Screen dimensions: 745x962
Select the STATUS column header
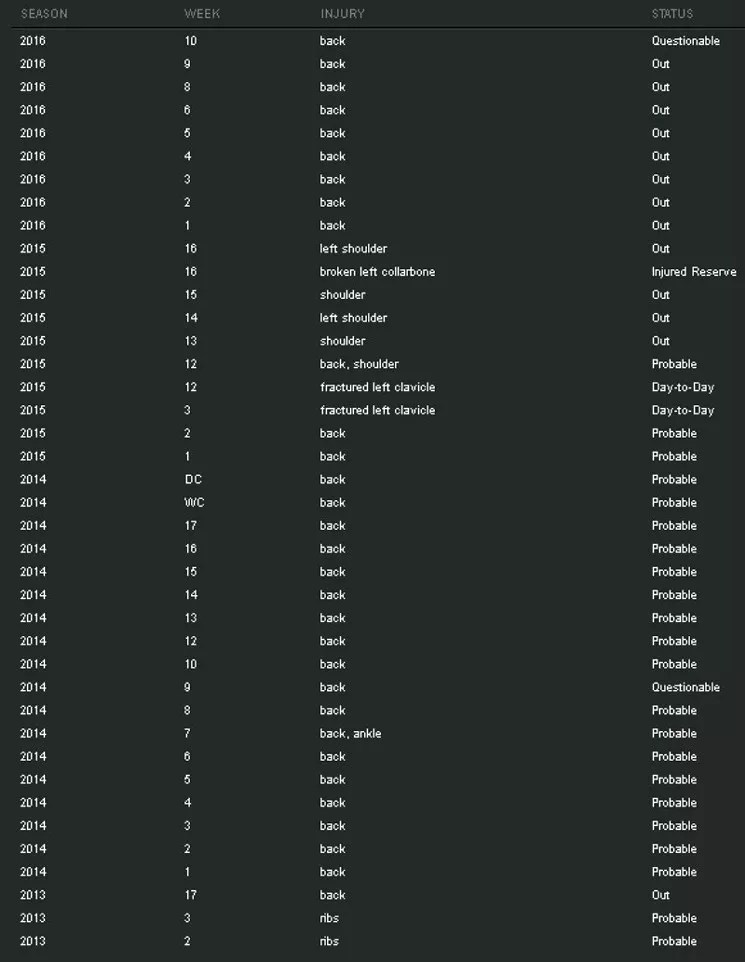pos(672,14)
